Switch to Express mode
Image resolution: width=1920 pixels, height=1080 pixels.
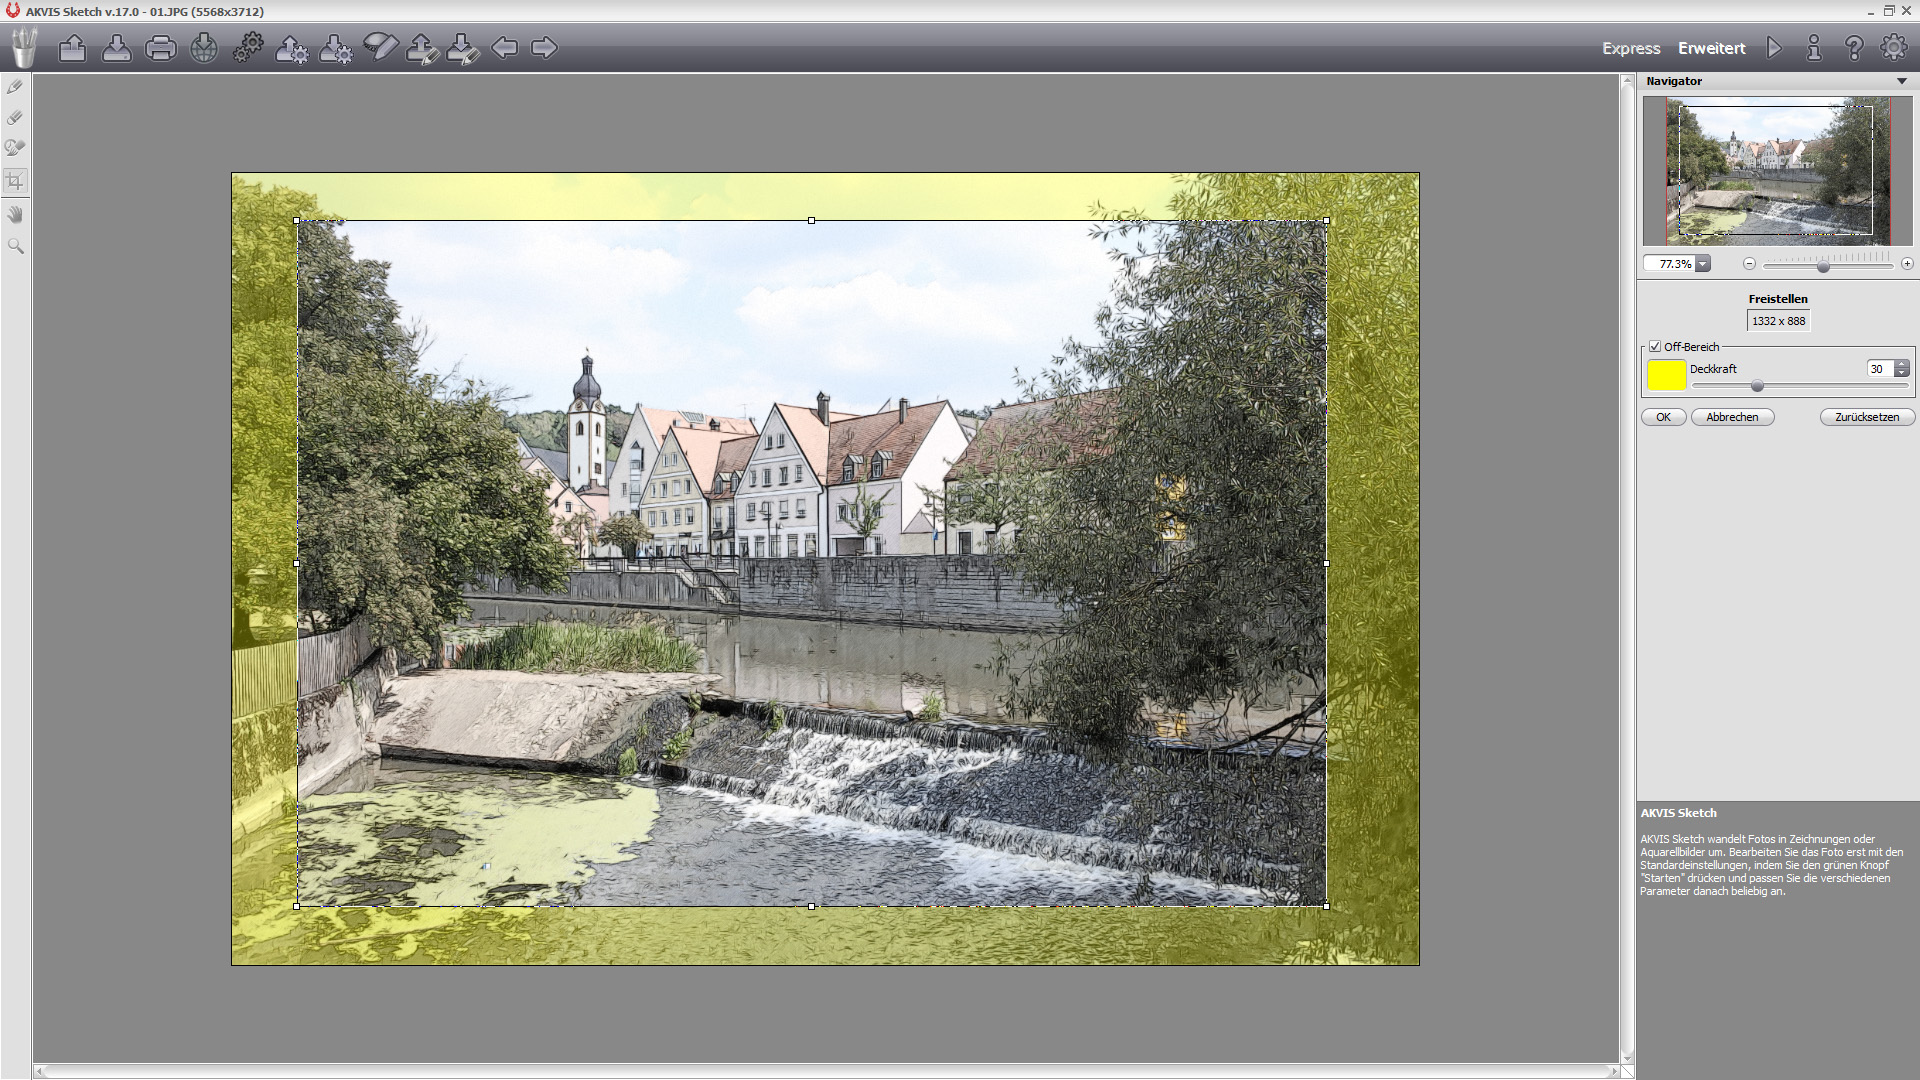(1630, 48)
